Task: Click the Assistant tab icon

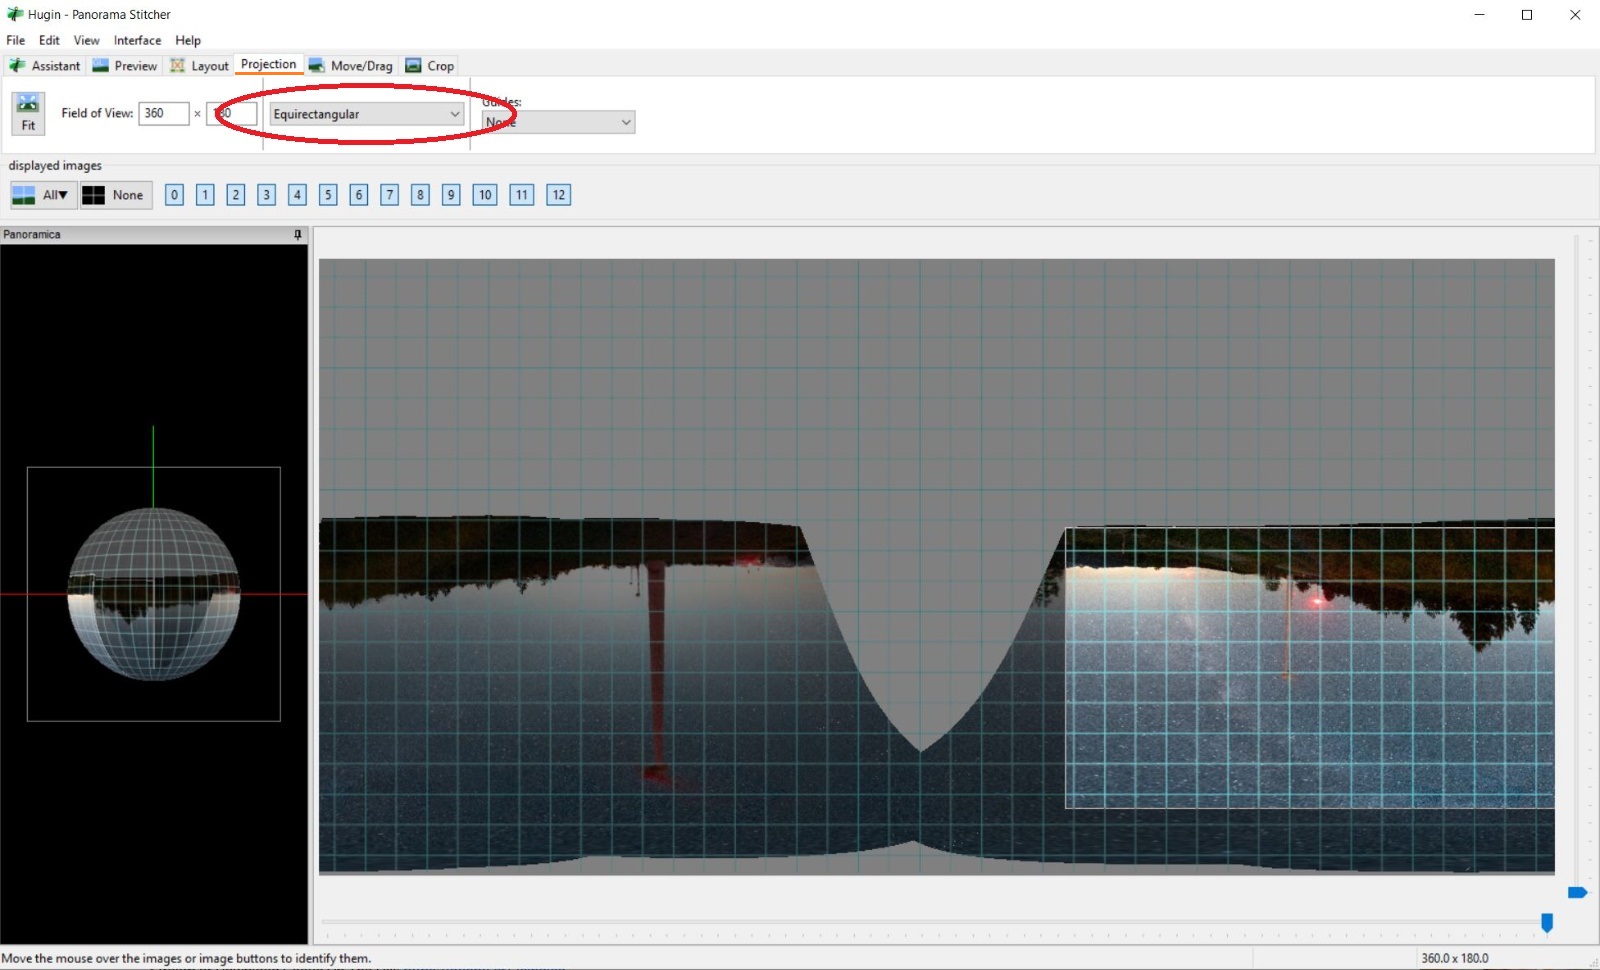Action: pos(18,65)
